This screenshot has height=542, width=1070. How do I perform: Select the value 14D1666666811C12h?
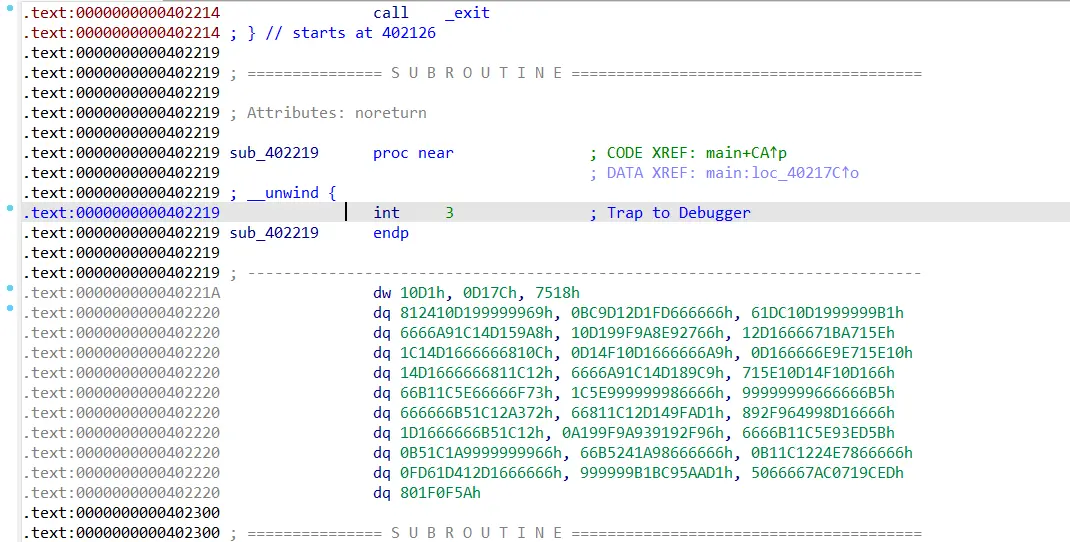click(x=476, y=373)
